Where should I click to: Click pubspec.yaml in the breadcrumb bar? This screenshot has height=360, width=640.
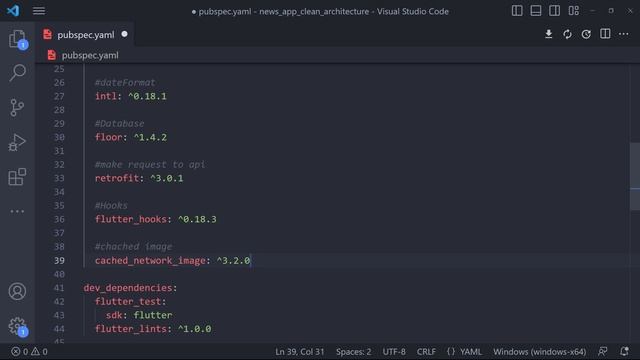pos(90,56)
